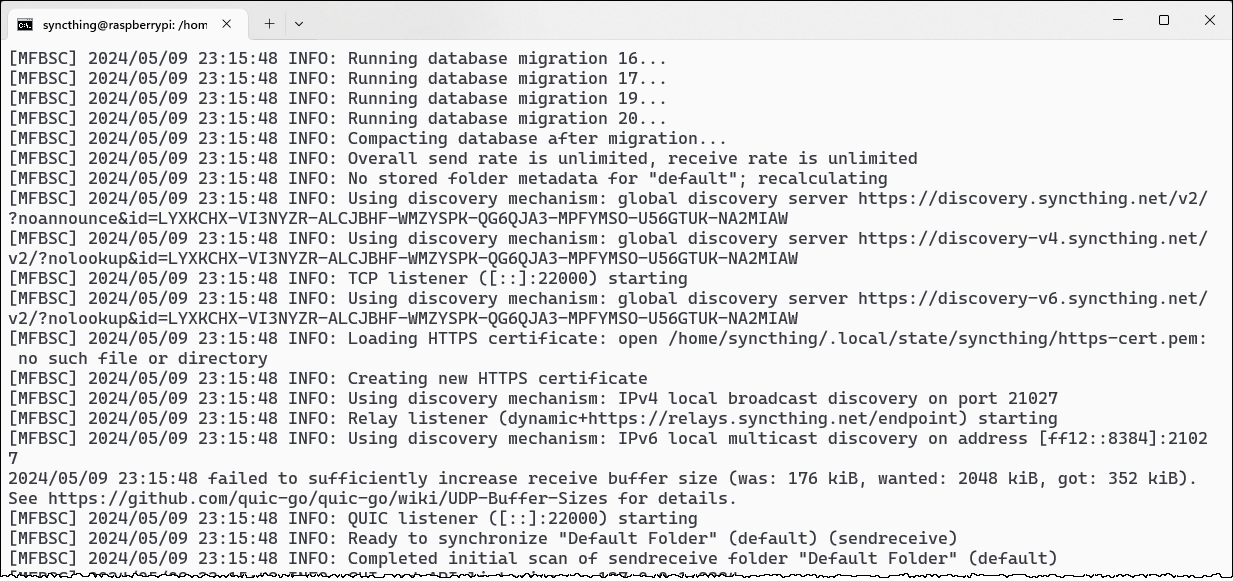Screen dimensions: 1233x581
Task: Click the 'Running database migration 17...' line
Action: click(x=337, y=78)
